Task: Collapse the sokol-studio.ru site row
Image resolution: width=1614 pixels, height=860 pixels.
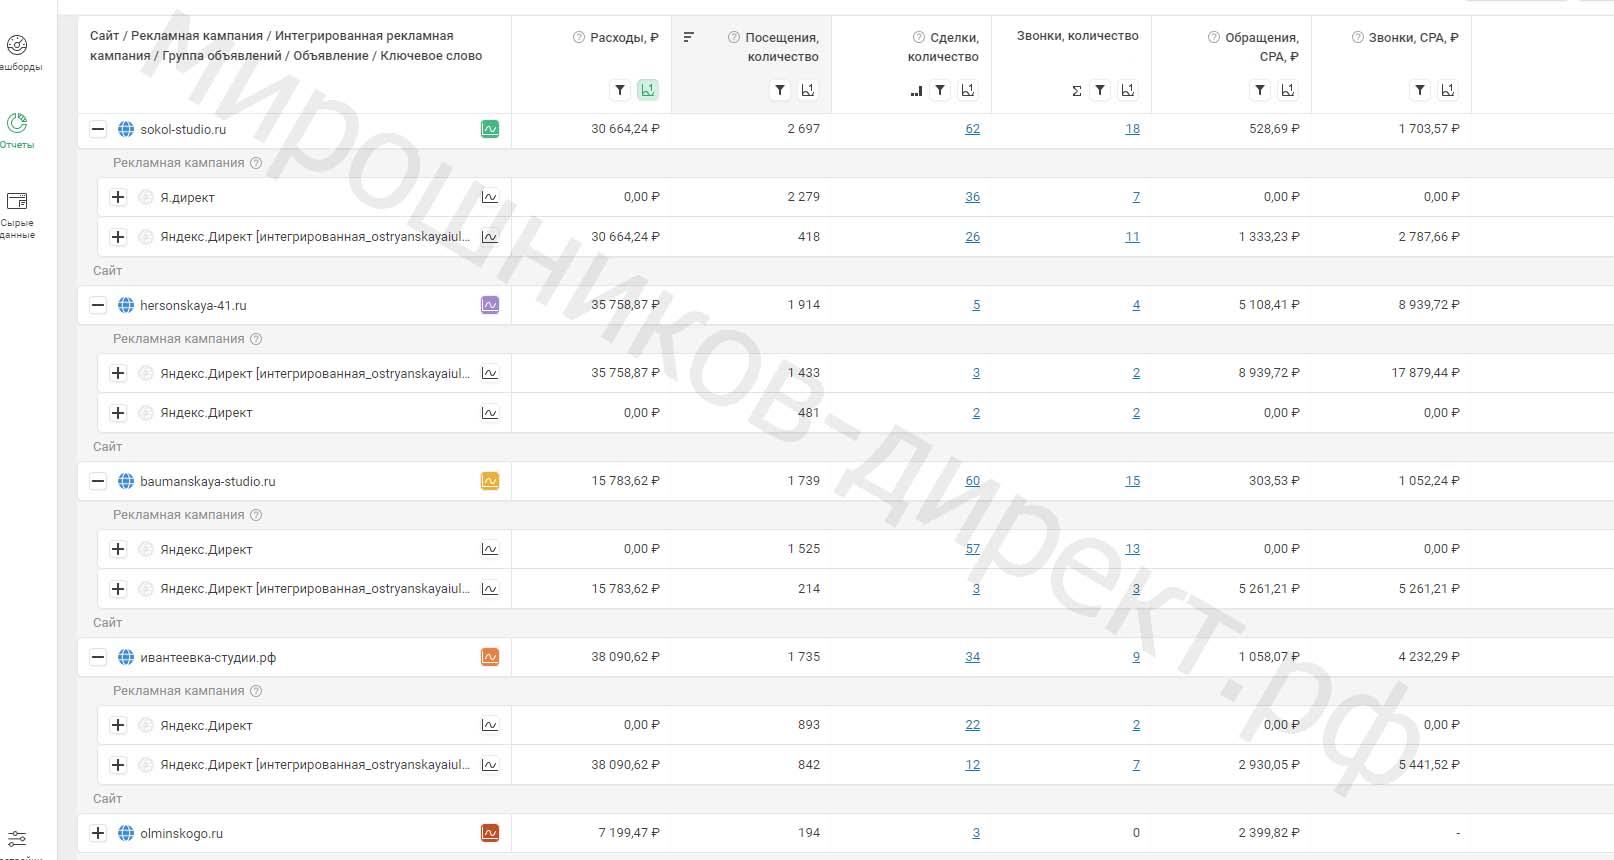Action: click(x=98, y=129)
